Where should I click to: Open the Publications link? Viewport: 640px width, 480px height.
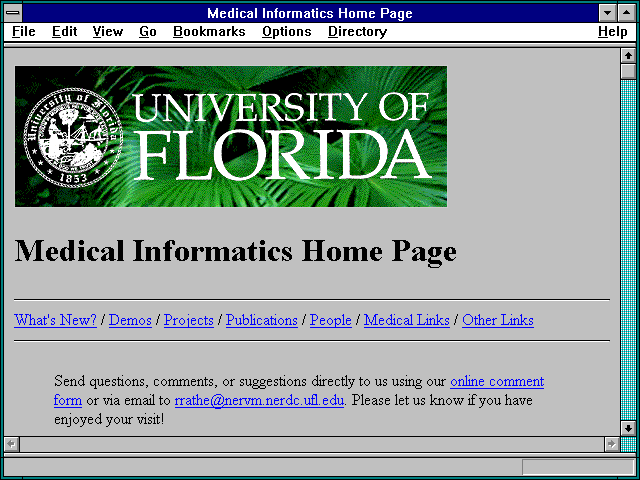262,320
